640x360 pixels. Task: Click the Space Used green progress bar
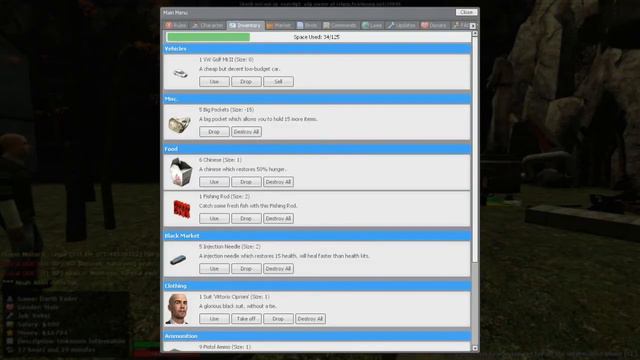tap(209, 37)
